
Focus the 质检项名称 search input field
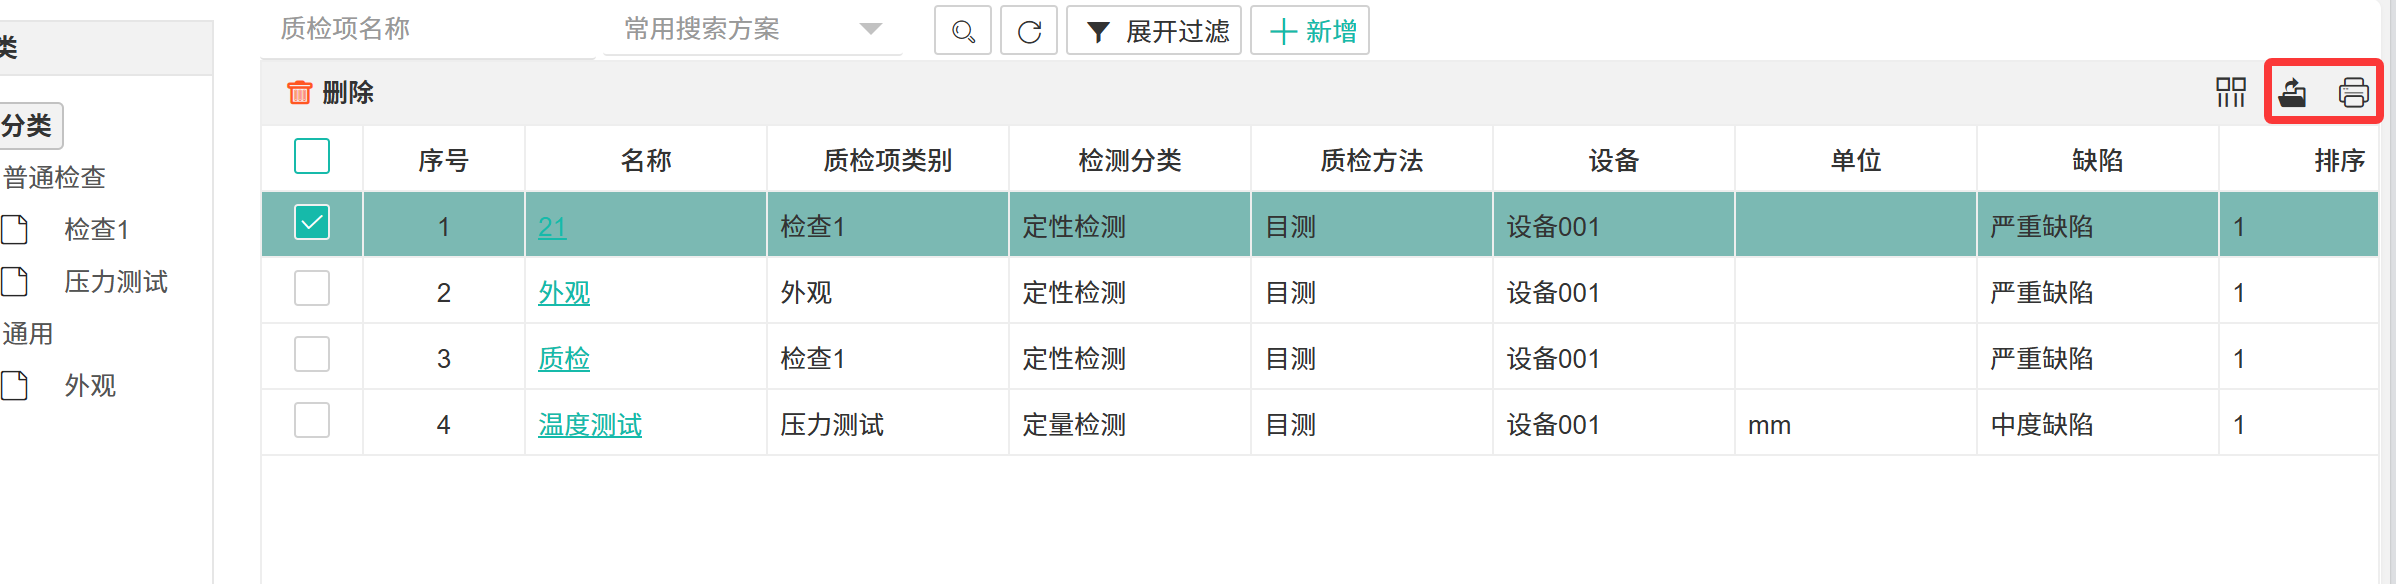430,29
